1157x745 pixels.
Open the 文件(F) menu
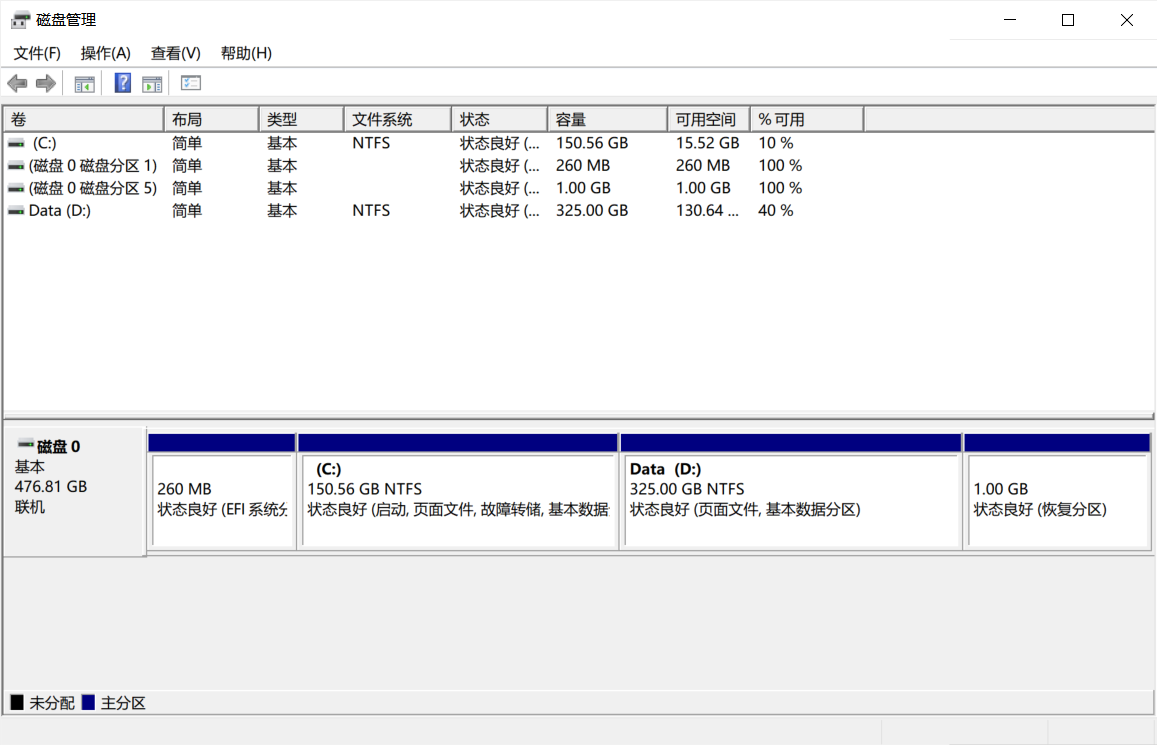pos(37,53)
